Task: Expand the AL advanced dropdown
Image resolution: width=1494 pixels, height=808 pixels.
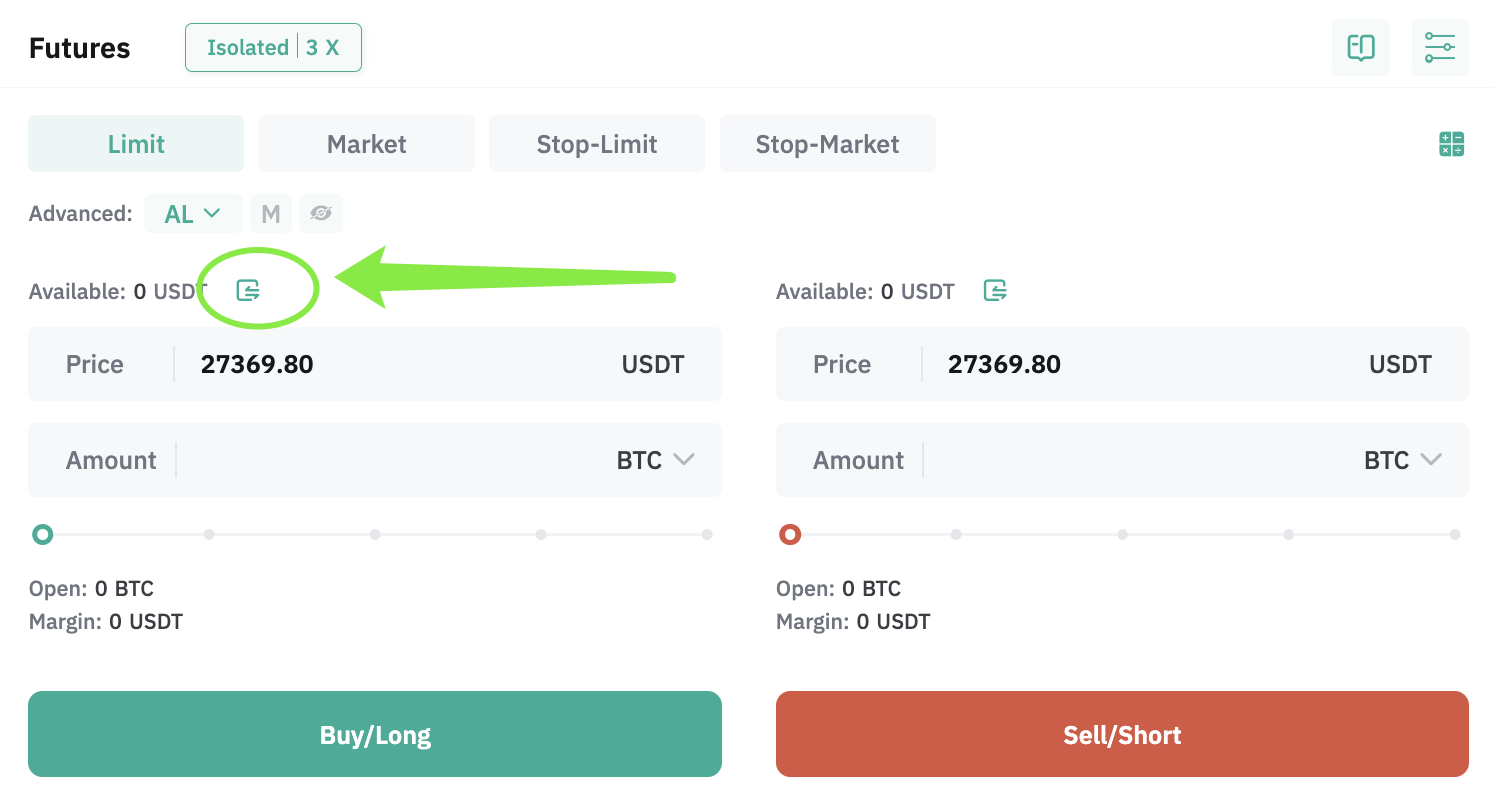Action: tap(193, 213)
